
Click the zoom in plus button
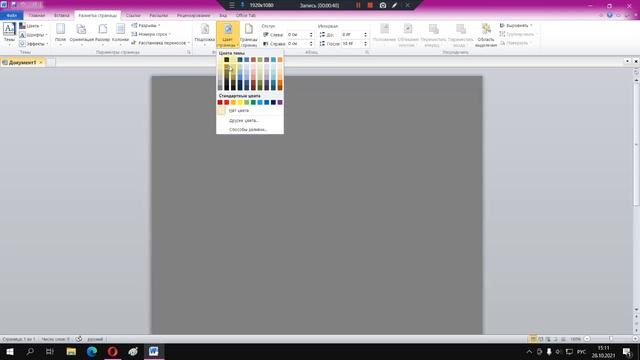point(635,339)
